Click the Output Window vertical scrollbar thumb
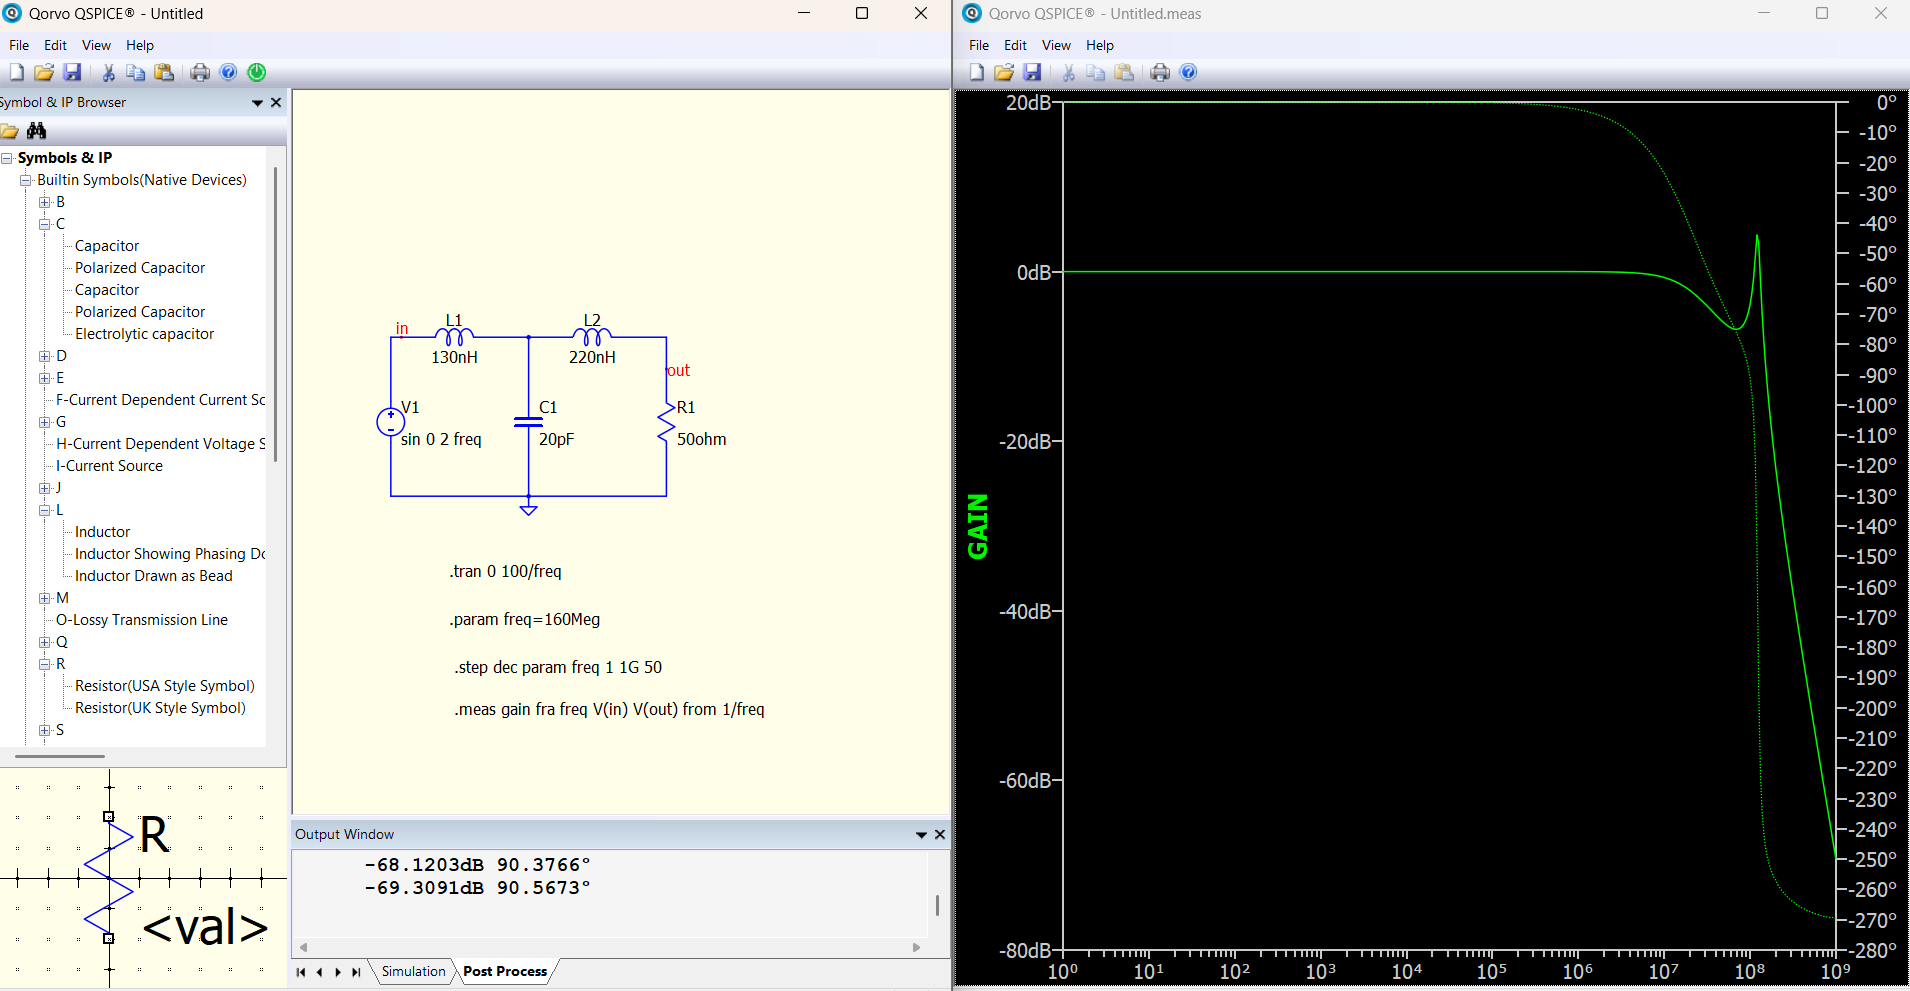The width and height of the screenshot is (1910, 991). click(x=937, y=905)
